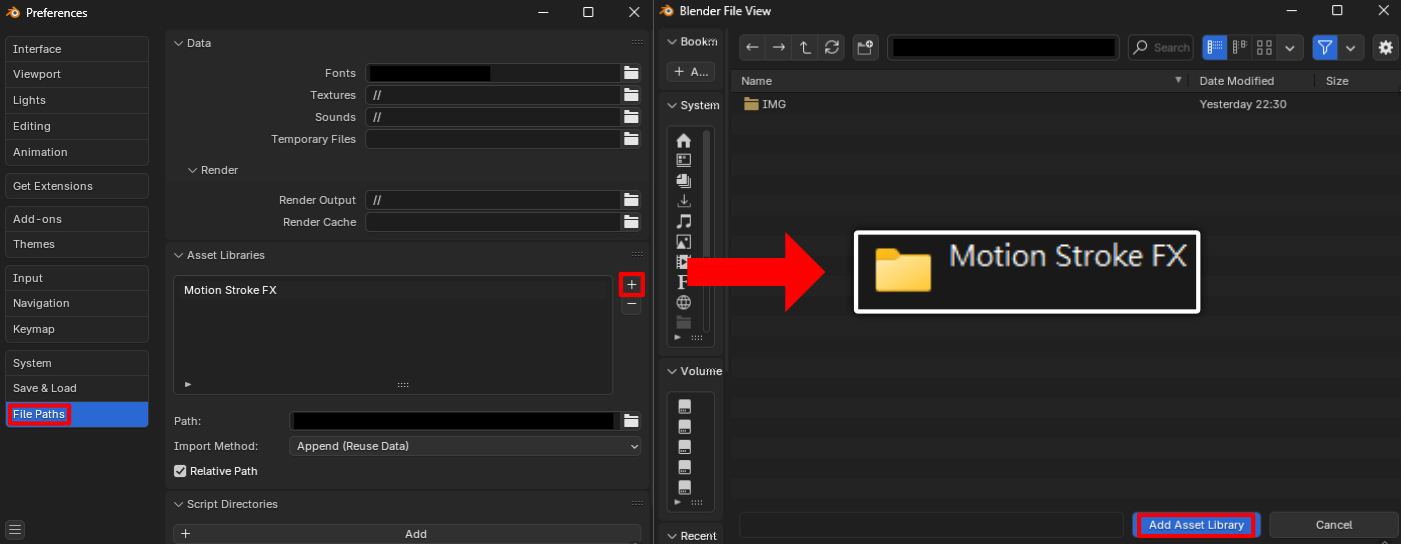
Task: Go to parent directory in File View
Action: (x=805, y=47)
